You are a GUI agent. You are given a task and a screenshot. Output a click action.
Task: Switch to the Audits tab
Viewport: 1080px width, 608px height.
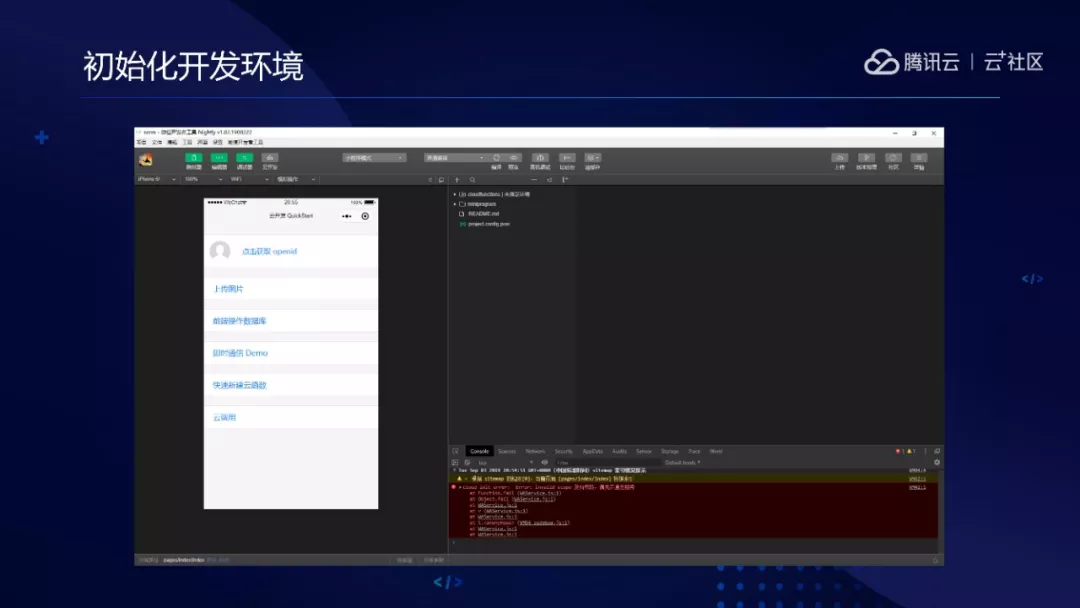click(x=619, y=451)
